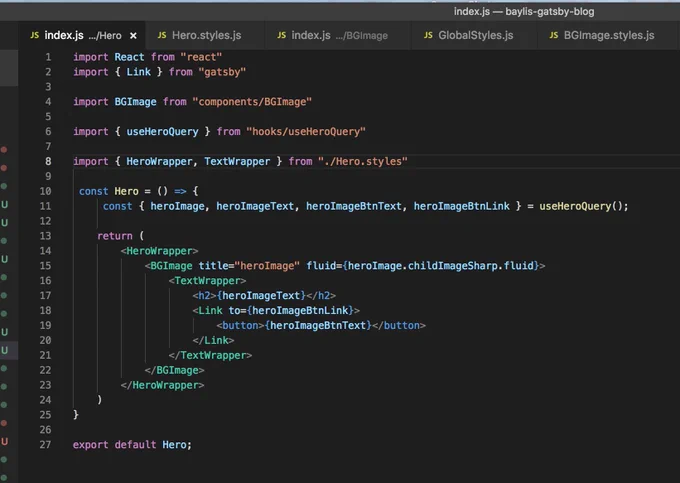Click the "./Hero.styles" import path
The height and width of the screenshot is (483, 680).
[x=363, y=161]
